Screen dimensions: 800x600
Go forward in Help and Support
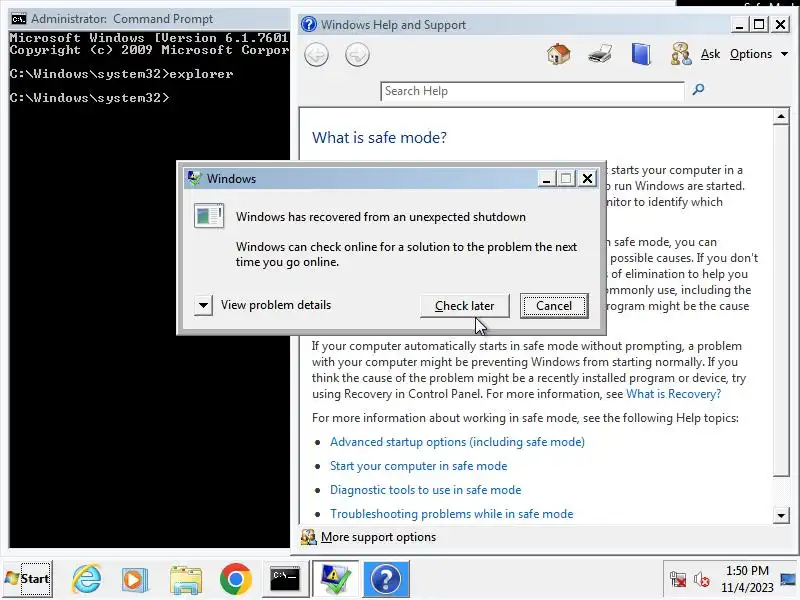(357, 55)
